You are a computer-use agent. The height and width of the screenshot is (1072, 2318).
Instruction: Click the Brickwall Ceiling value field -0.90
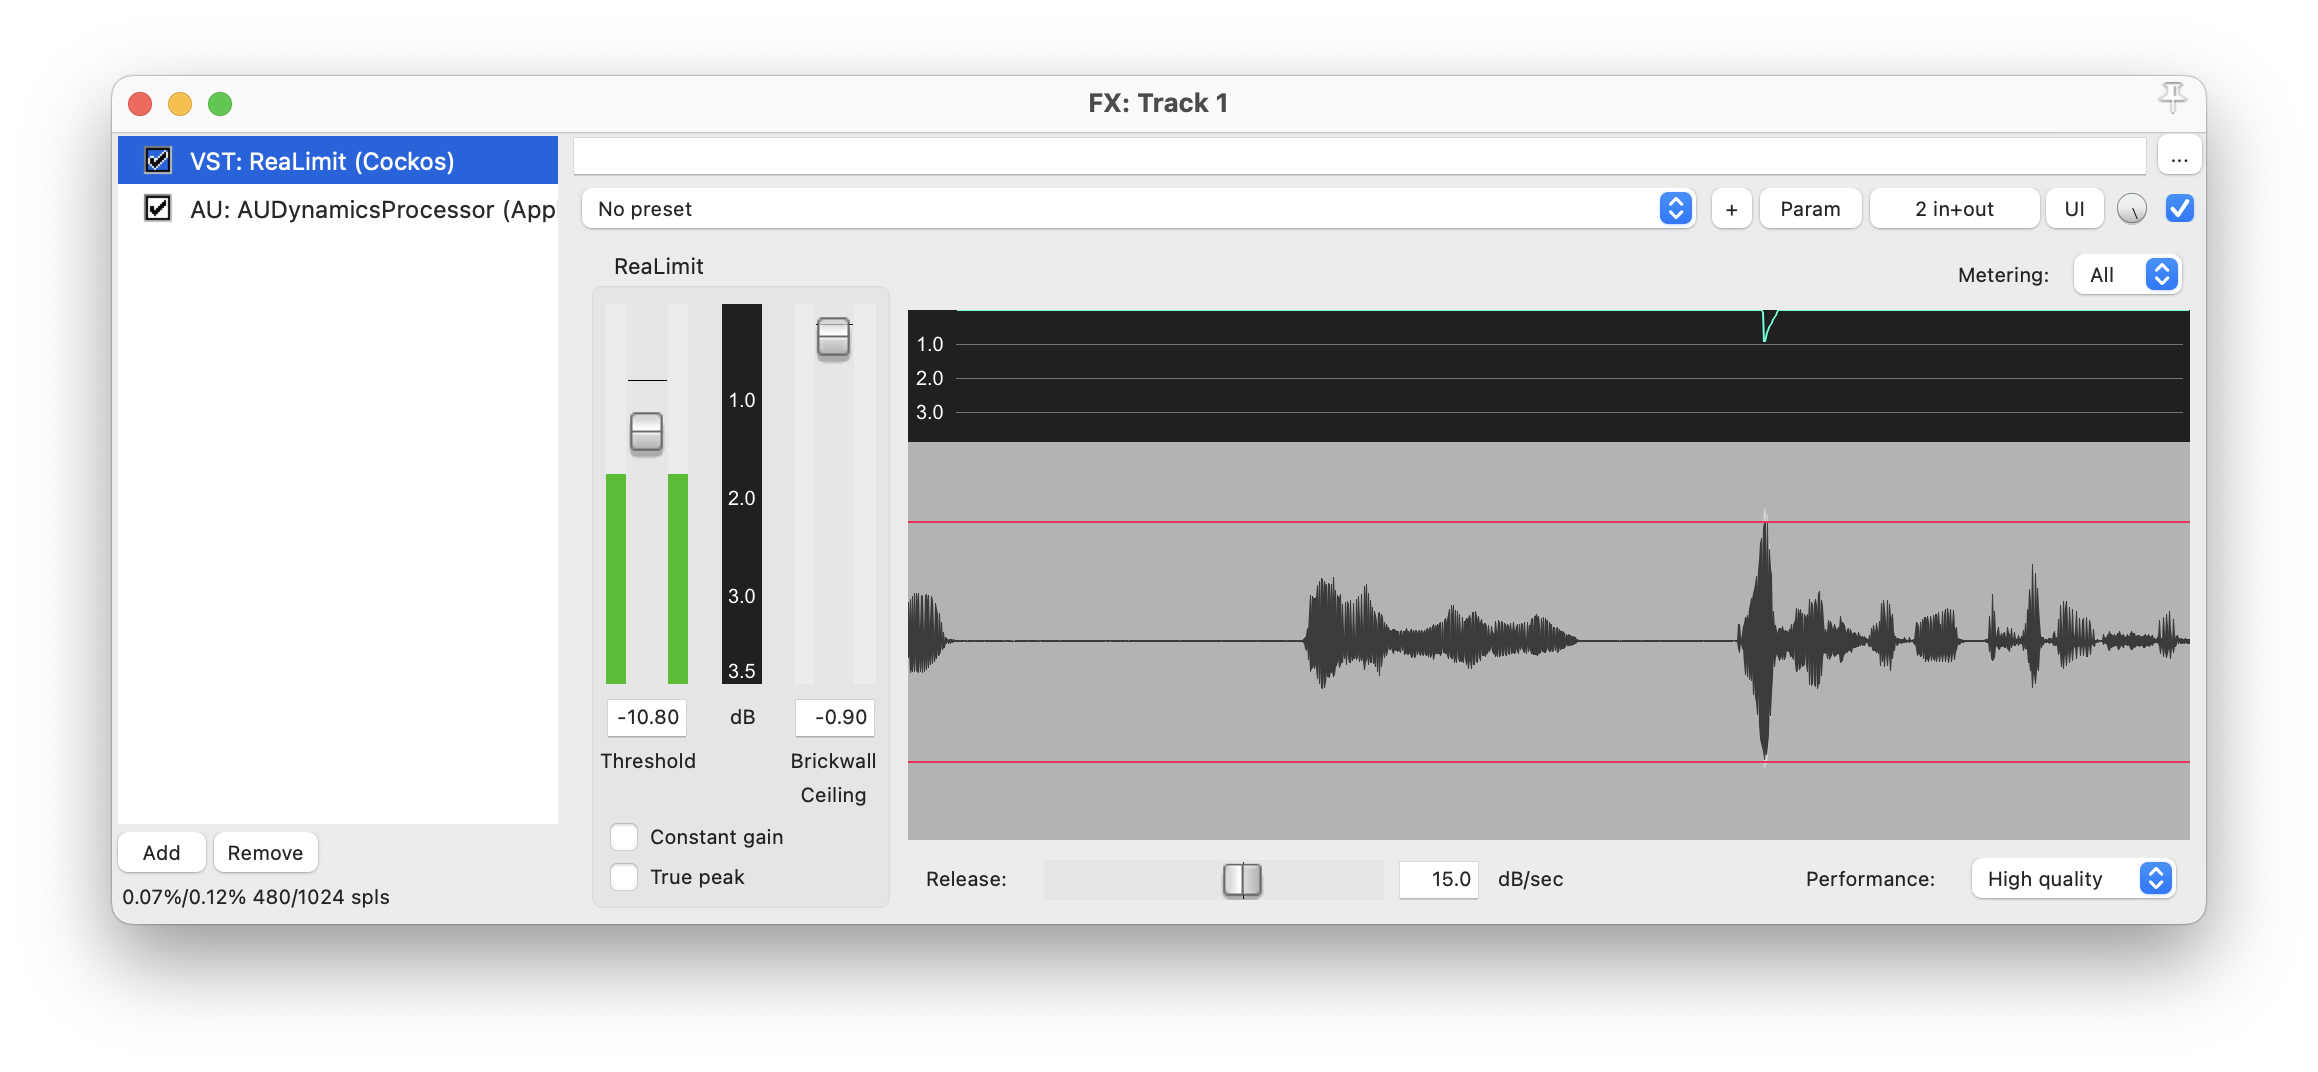(x=835, y=717)
